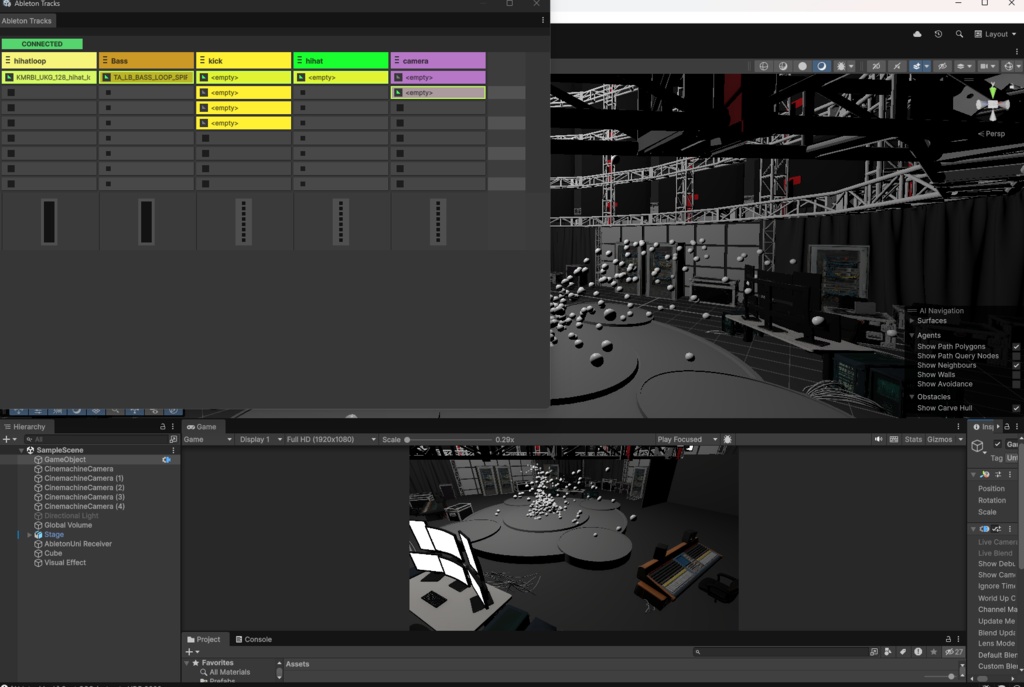Toggle Game view mute audio icon
The height and width of the screenshot is (687, 1024).
coord(878,439)
